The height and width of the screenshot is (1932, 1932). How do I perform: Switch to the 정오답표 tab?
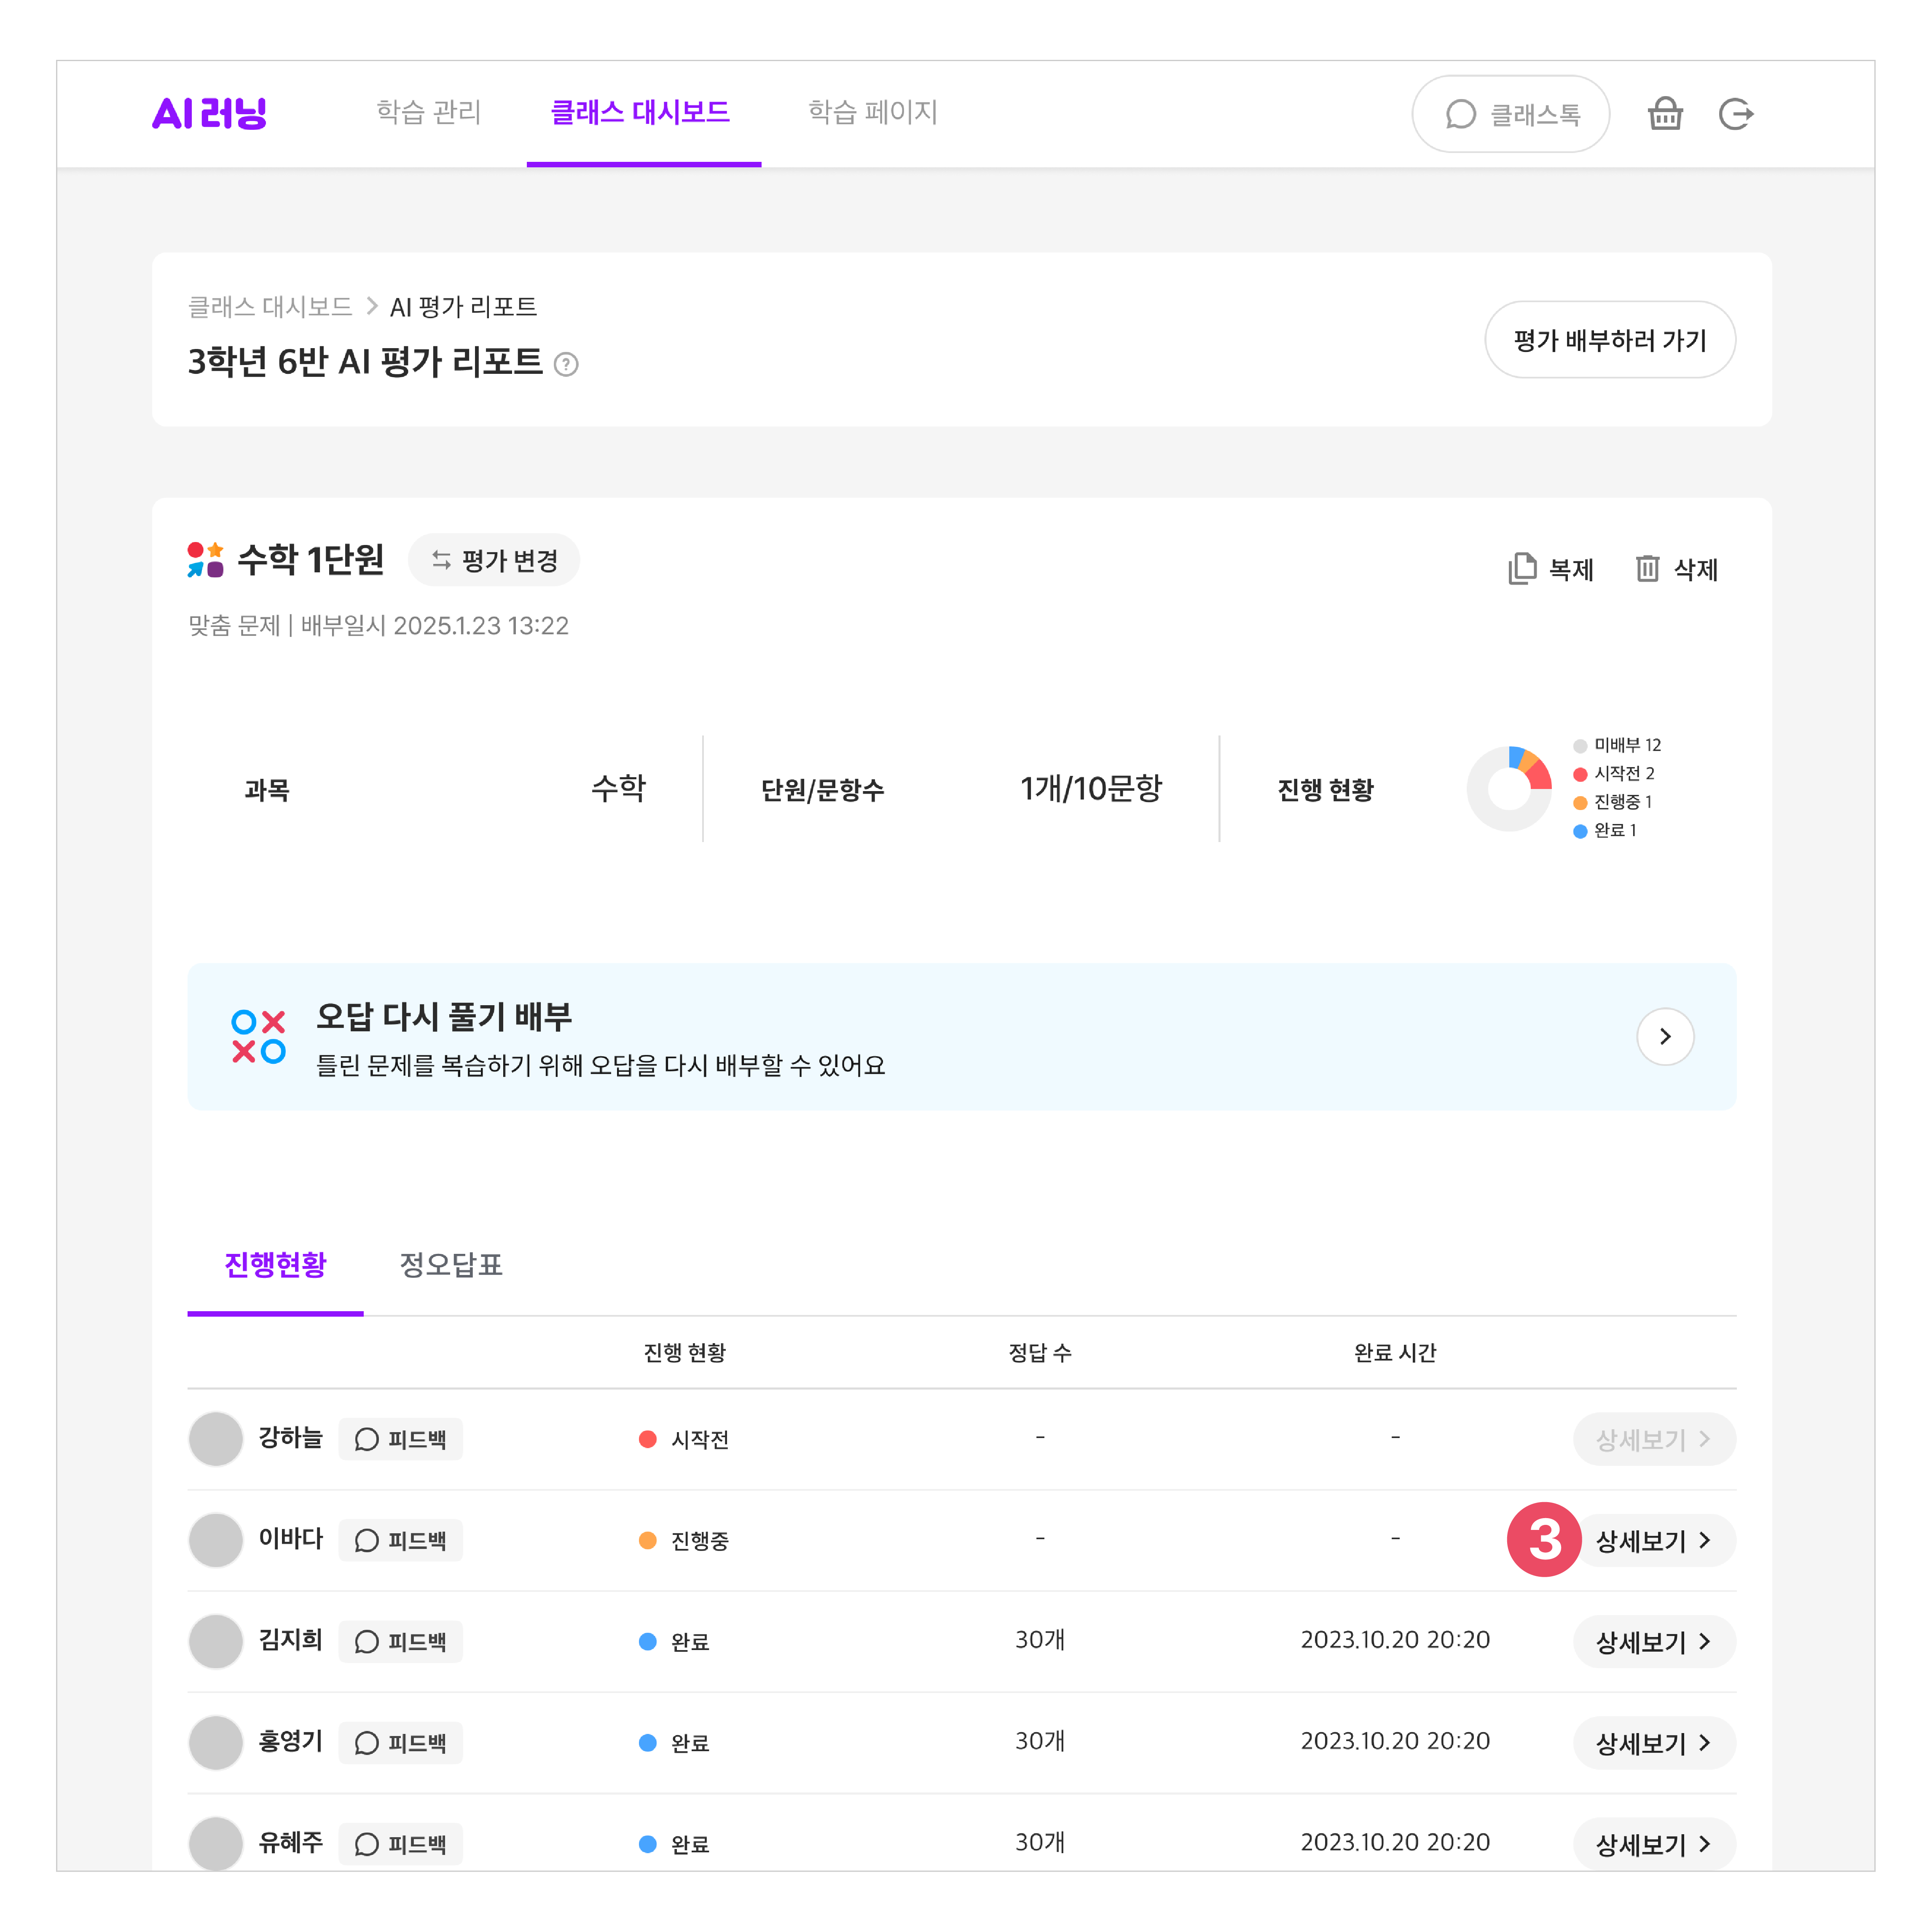coord(451,1265)
